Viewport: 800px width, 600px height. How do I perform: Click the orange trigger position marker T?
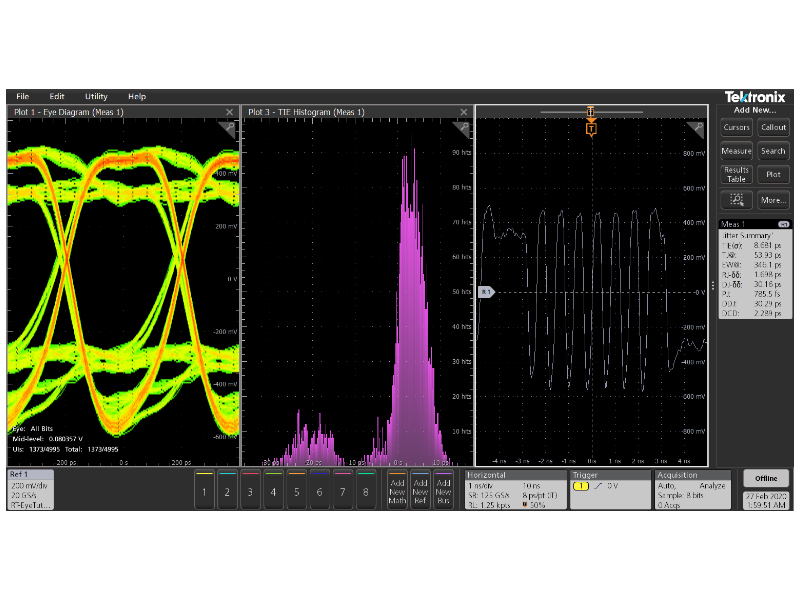coord(591,129)
